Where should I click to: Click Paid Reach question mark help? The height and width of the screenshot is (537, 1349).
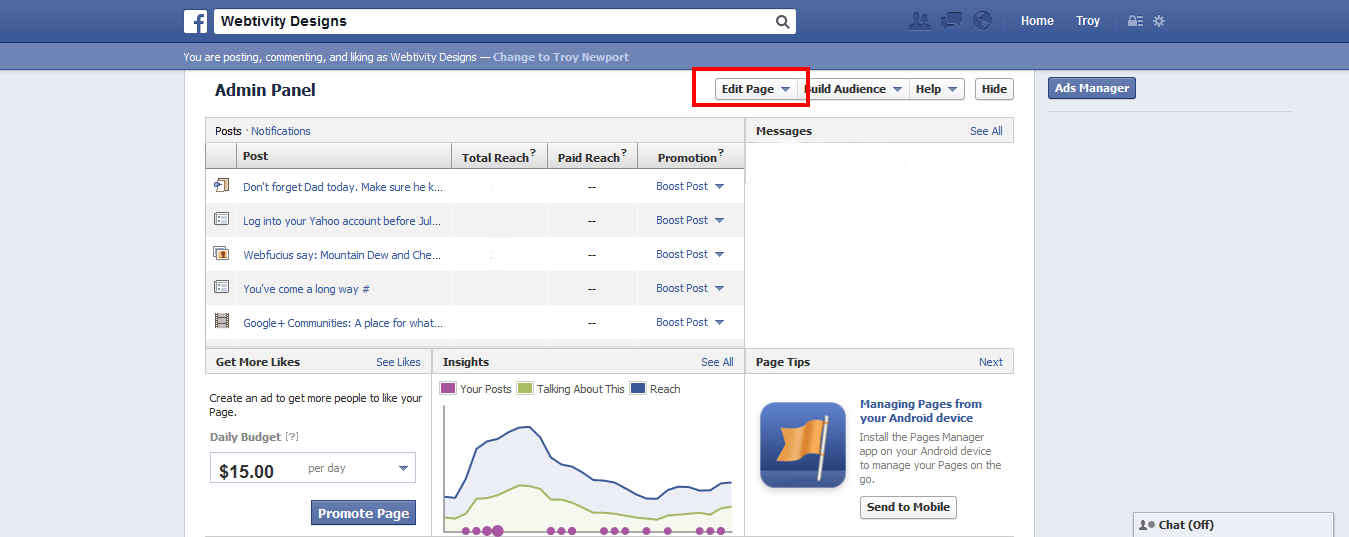624,152
